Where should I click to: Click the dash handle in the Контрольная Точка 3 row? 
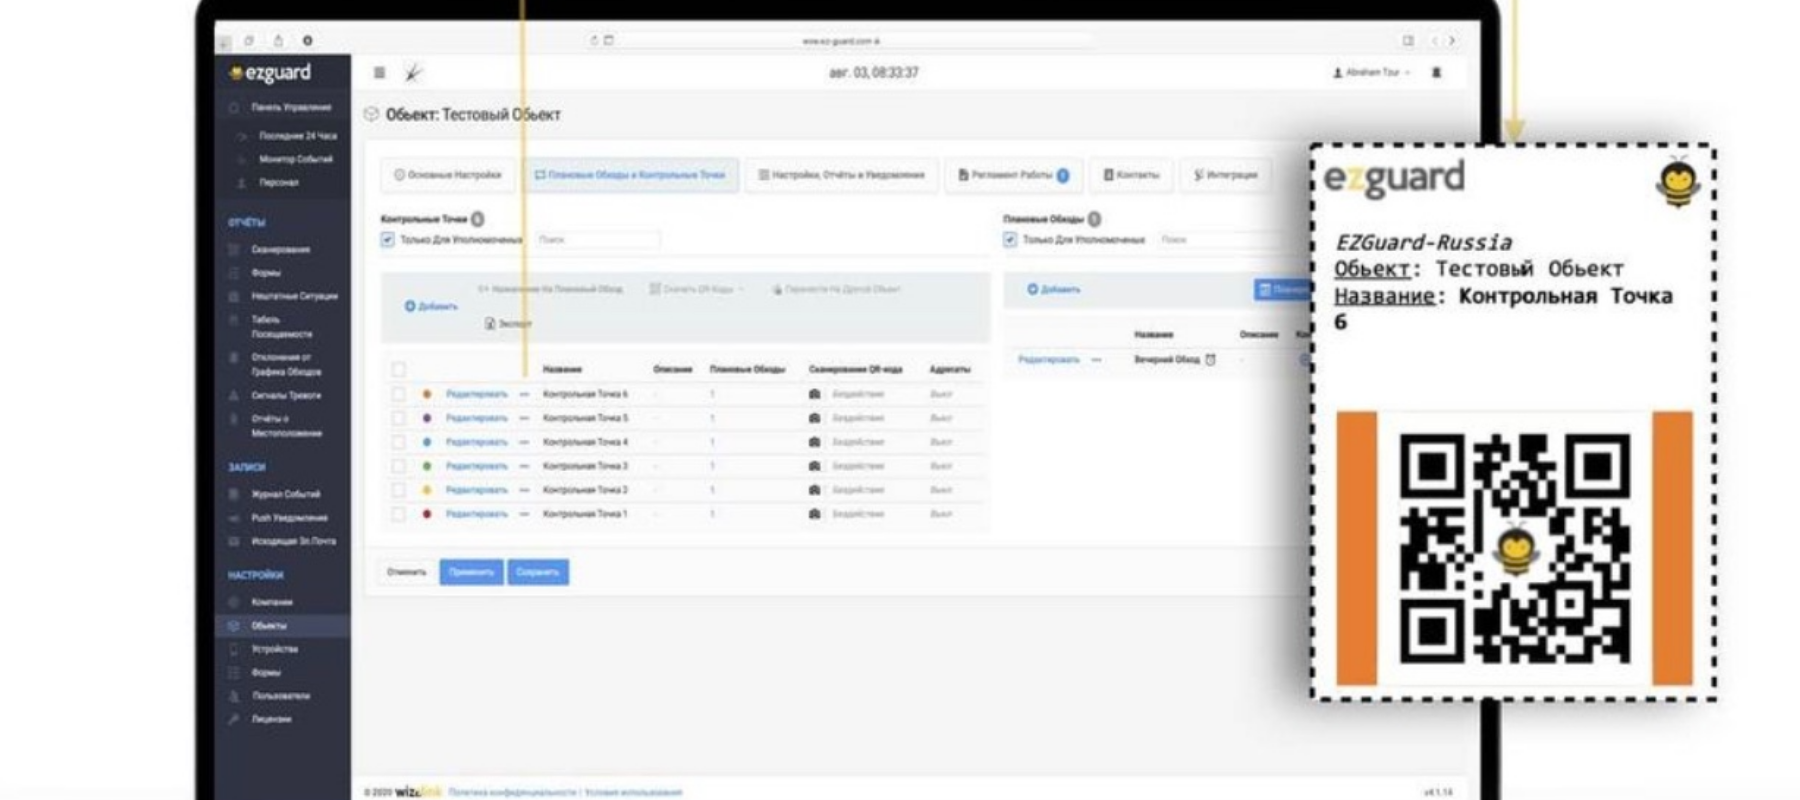pyautogui.click(x=524, y=466)
